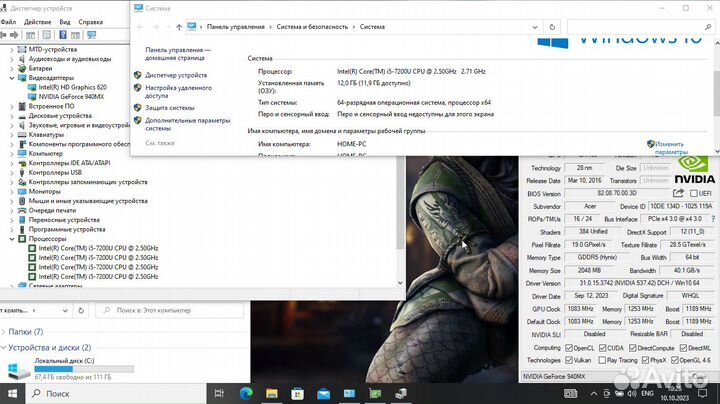Viewport: 720px width, 404px height.
Task: Click the blue Help icon in Device Manager toolbar
Action: coord(63,35)
